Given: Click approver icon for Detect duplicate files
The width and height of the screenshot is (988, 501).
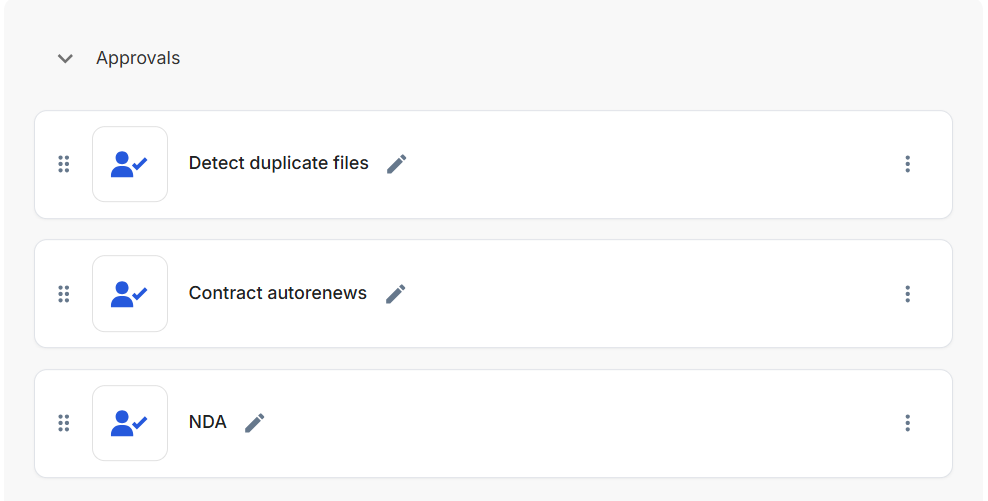Looking at the screenshot, I should 130,164.
